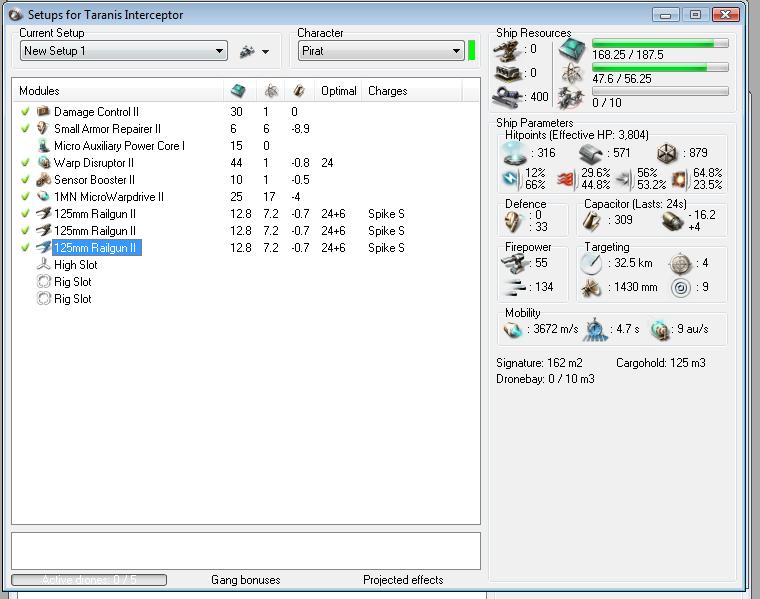Click the CPU resource icon in Ship Resources
Viewport: 760px width, 599px height.
(572, 49)
